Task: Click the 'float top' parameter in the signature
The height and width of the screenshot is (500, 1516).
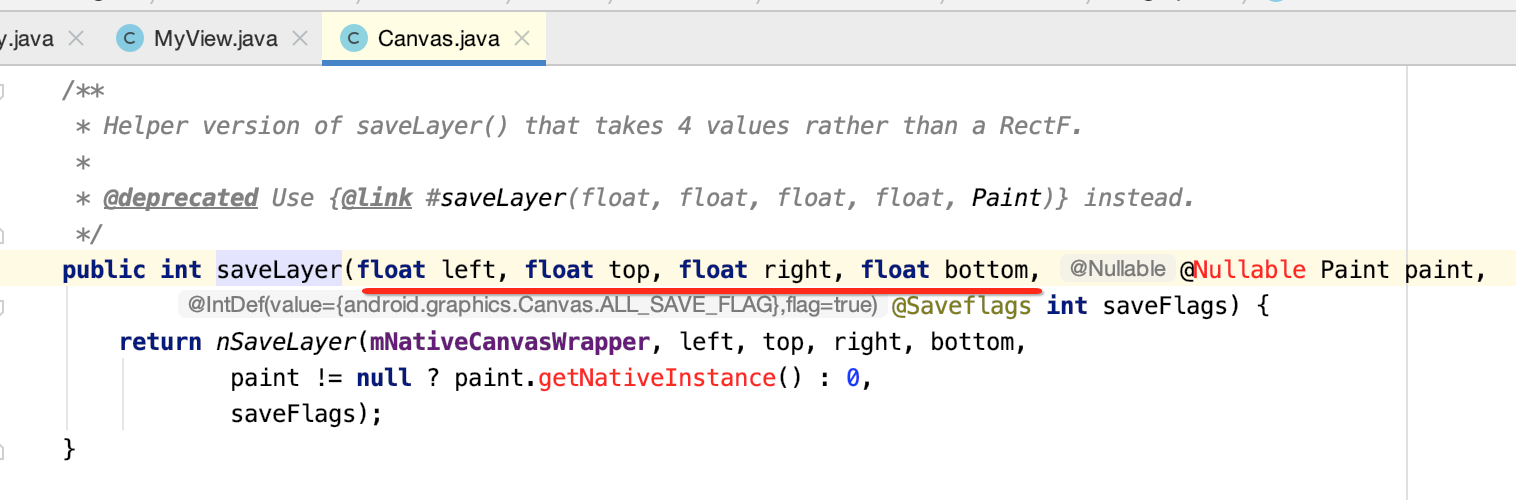Action: pyautogui.click(x=587, y=269)
